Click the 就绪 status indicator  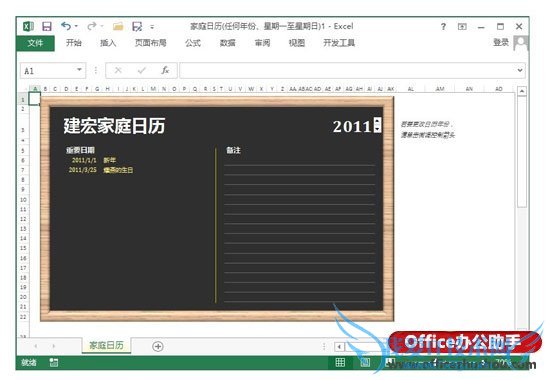tap(29, 362)
